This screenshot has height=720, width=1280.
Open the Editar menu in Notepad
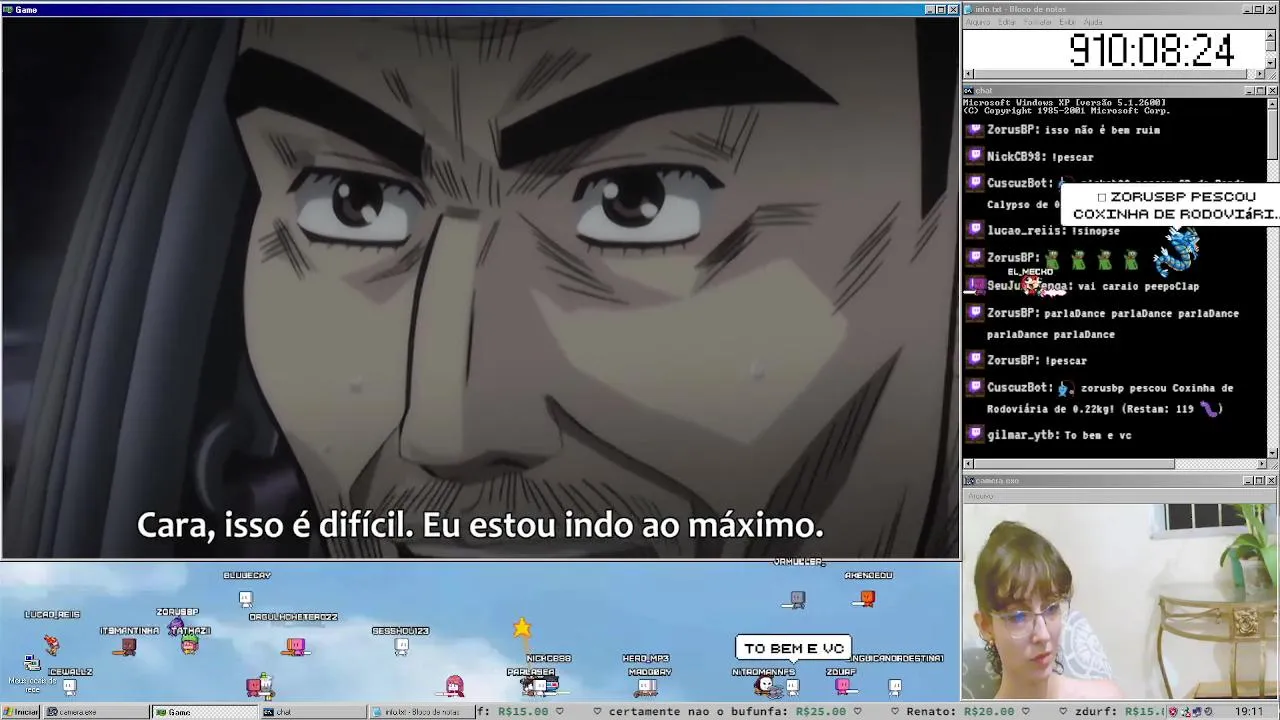click(x=1007, y=22)
